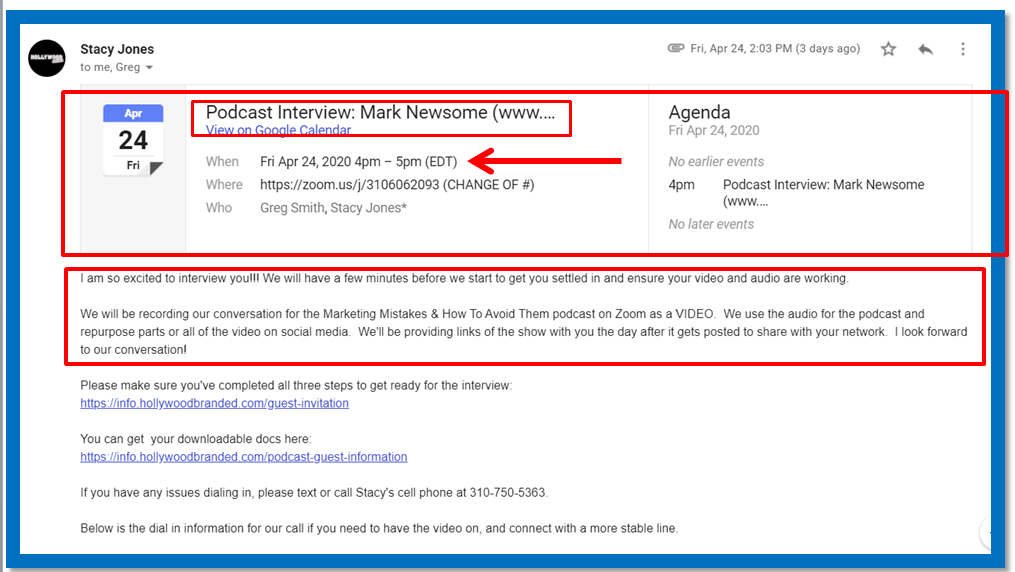Open the 4pm Podcast Interview agenda entry
1015x572 pixels.
pyautogui.click(x=822, y=192)
